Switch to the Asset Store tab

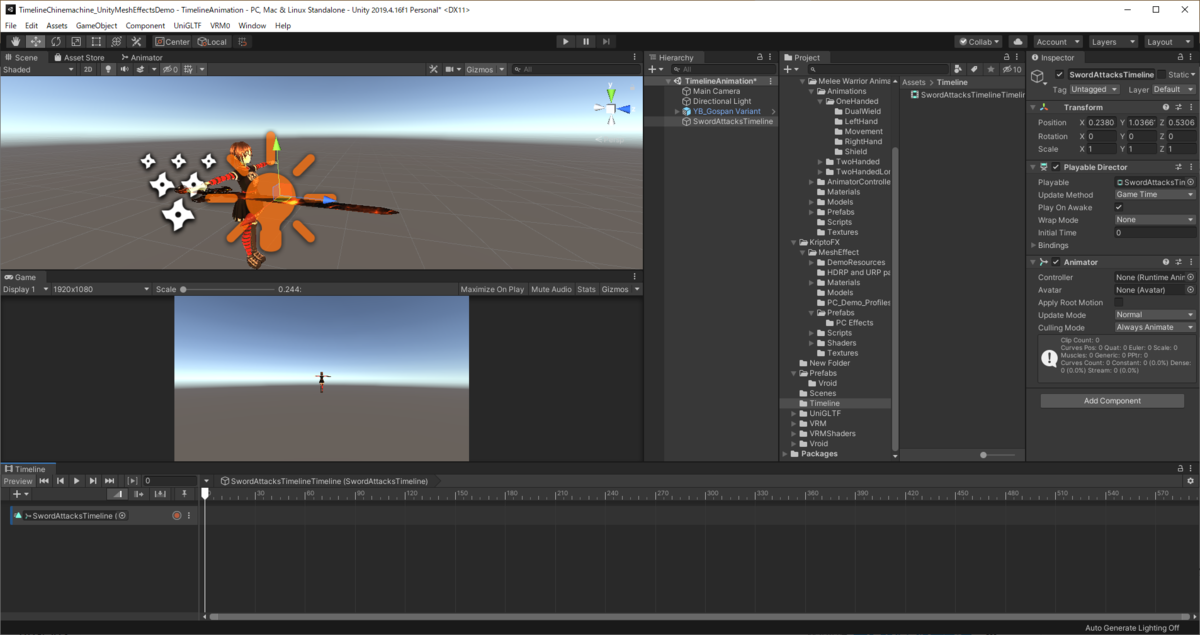[x=80, y=57]
